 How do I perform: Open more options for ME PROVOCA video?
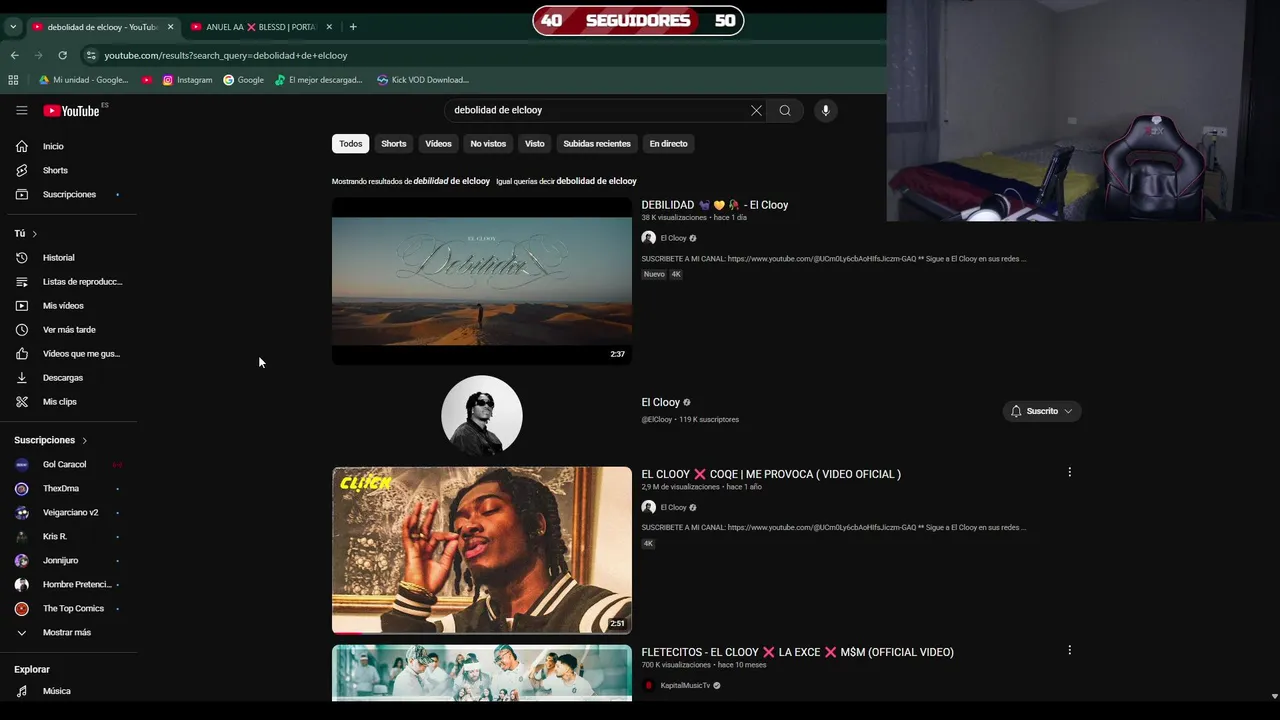click(x=1069, y=472)
